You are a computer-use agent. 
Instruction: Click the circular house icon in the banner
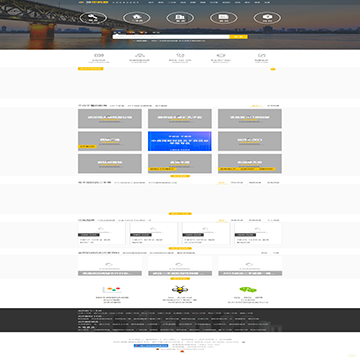137,18
